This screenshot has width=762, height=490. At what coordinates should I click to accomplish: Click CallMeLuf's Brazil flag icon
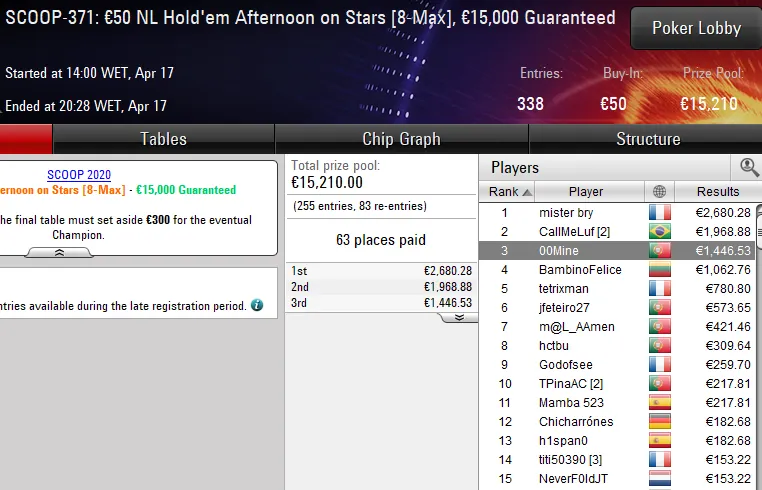(x=659, y=232)
